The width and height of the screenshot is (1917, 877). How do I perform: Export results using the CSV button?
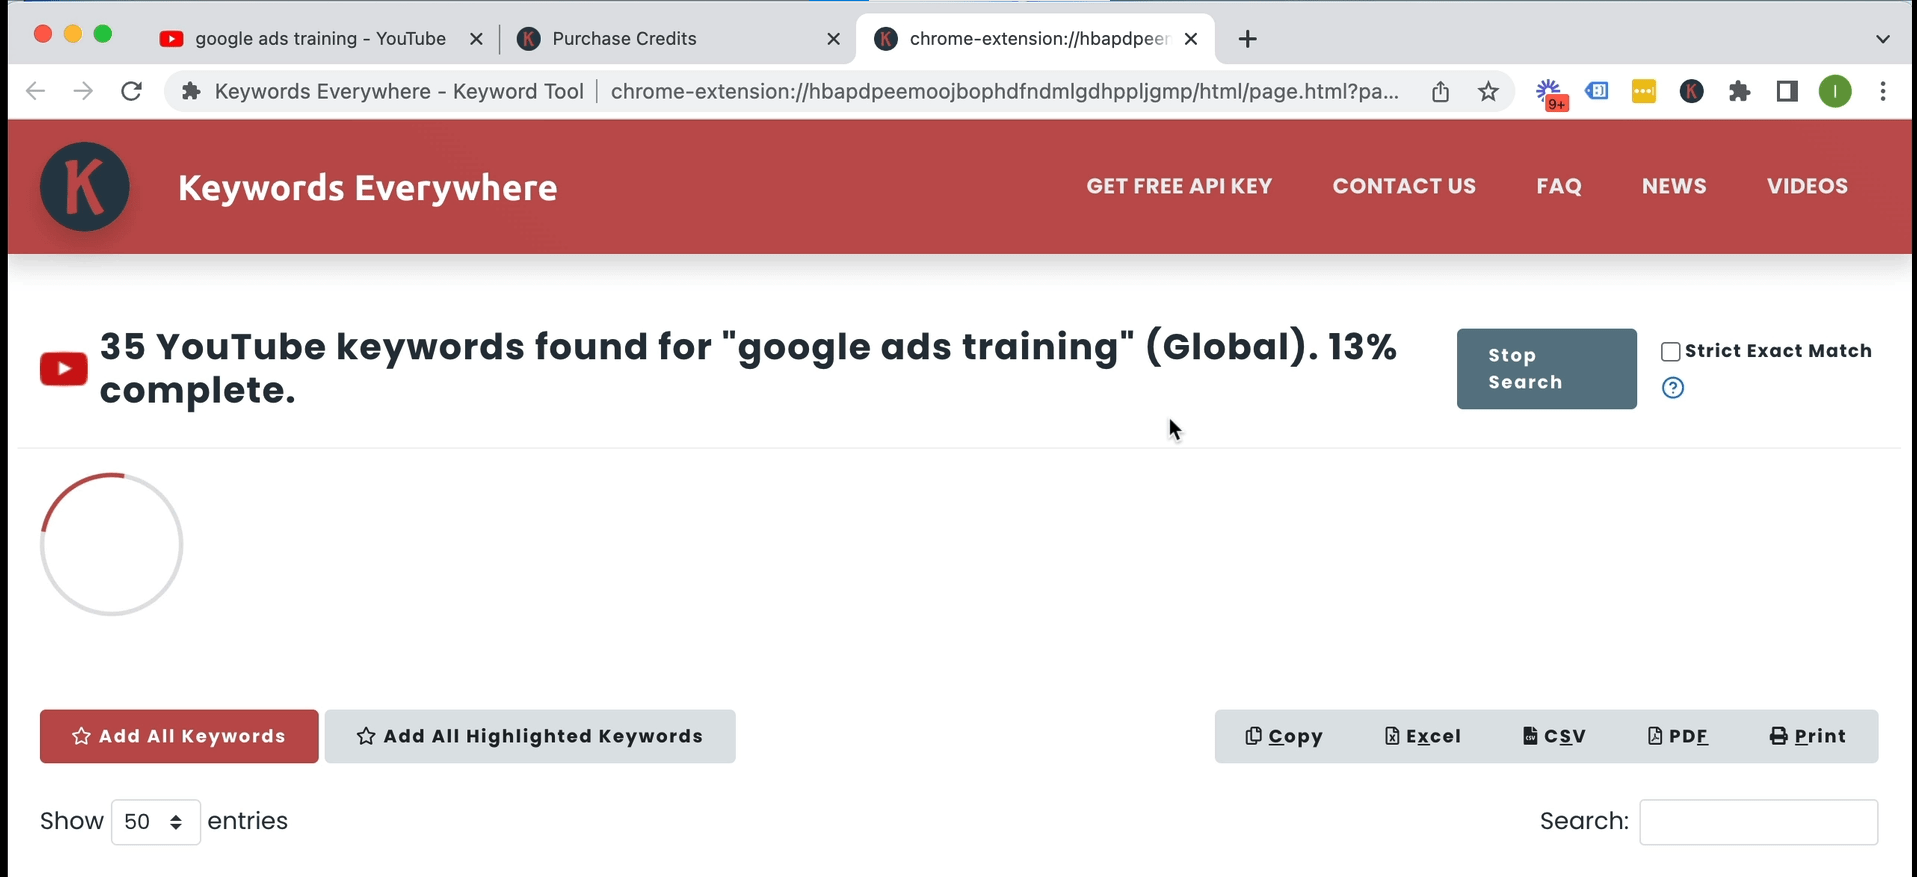pos(1554,737)
